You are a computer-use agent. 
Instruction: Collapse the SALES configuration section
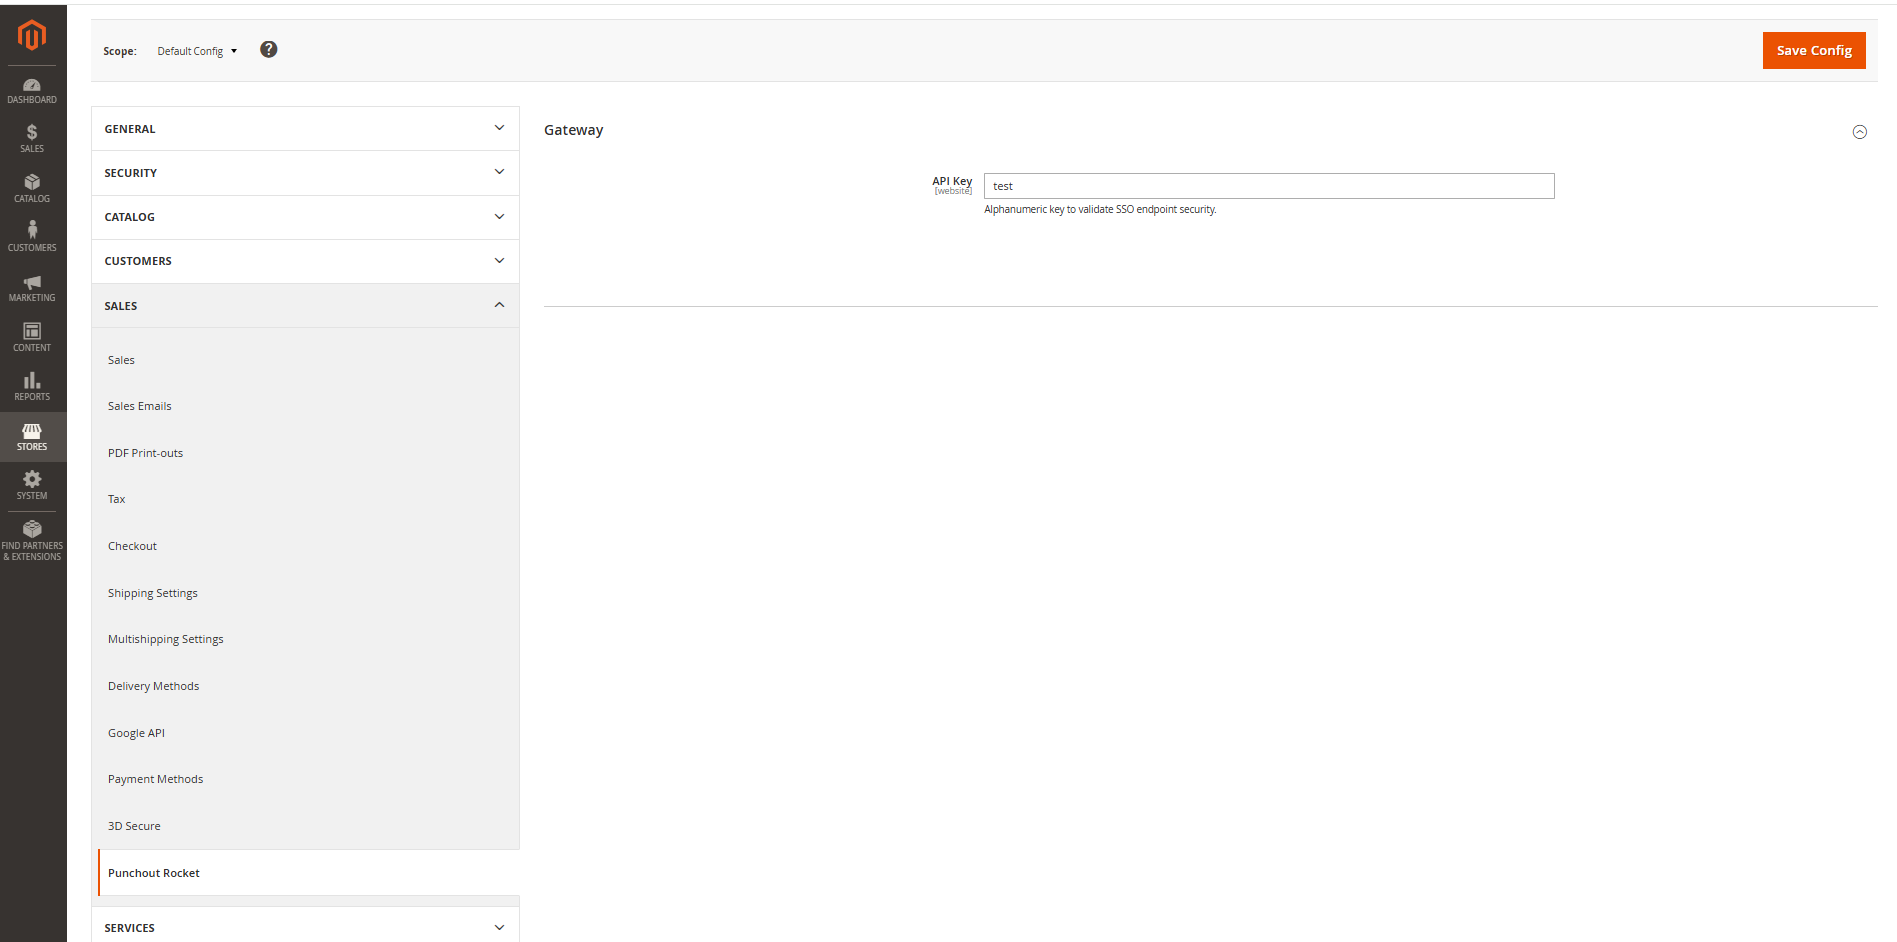(304, 305)
